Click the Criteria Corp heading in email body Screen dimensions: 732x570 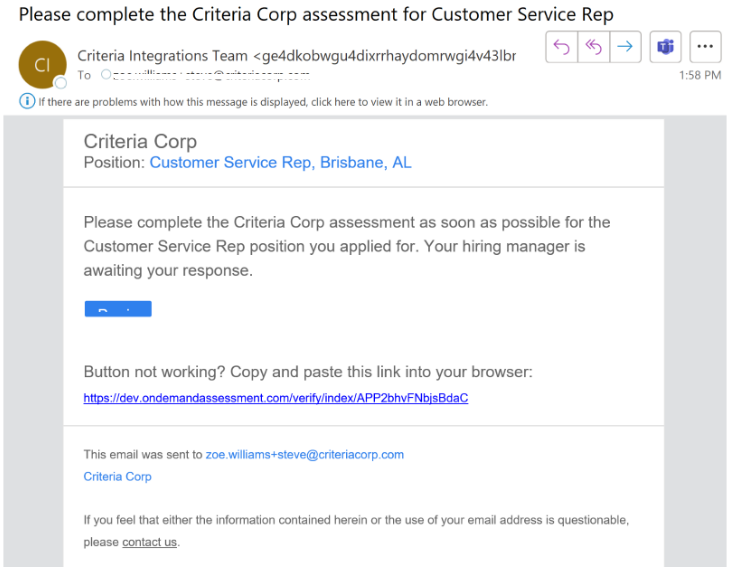pyautogui.click(x=140, y=142)
